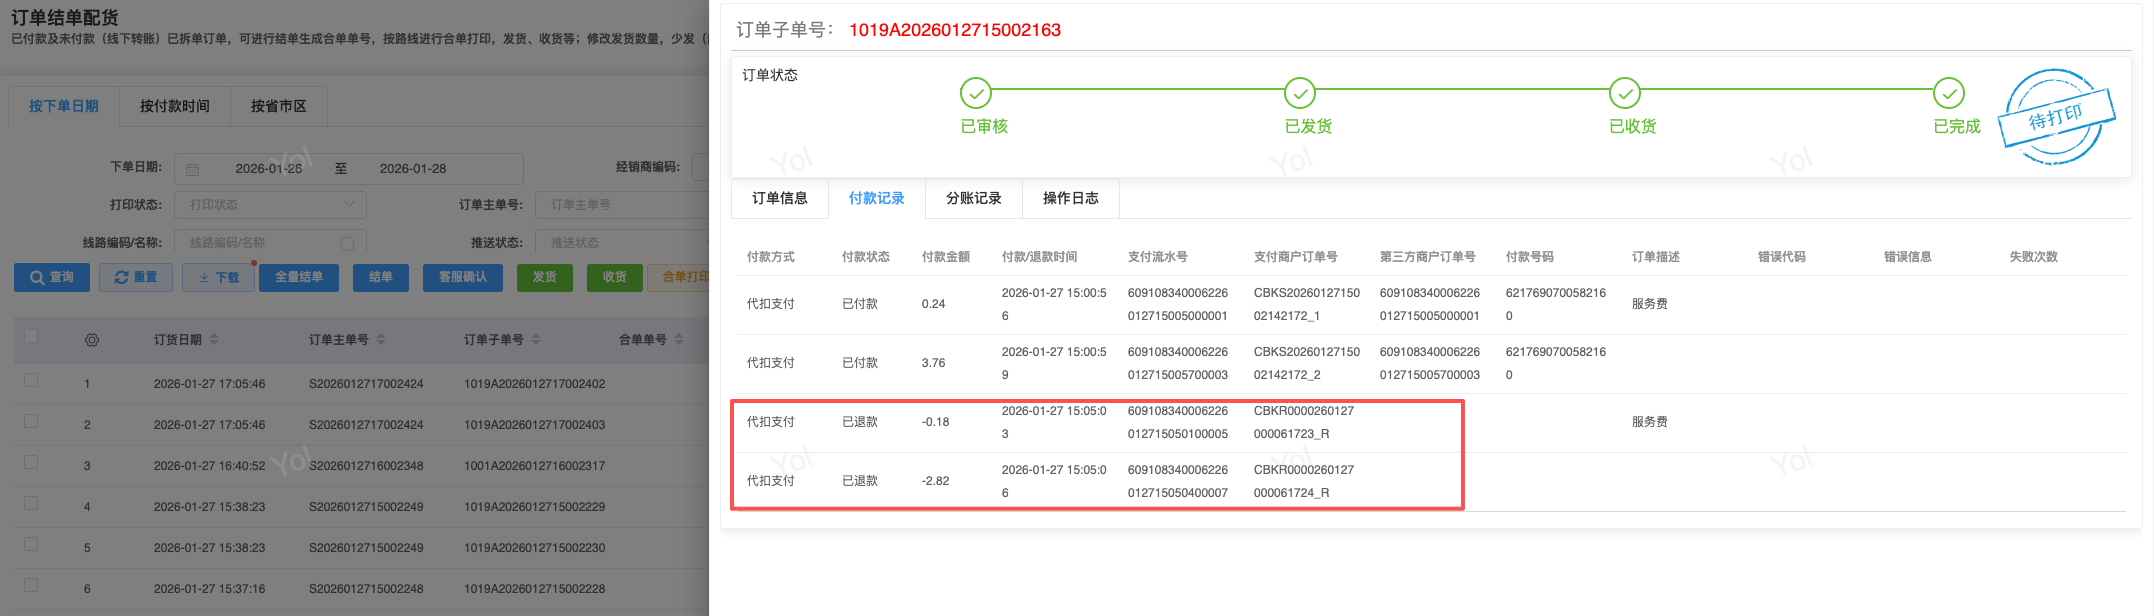Screen dimensions: 2154x616
Task: Click the green 收货 button
Action: 615,277
